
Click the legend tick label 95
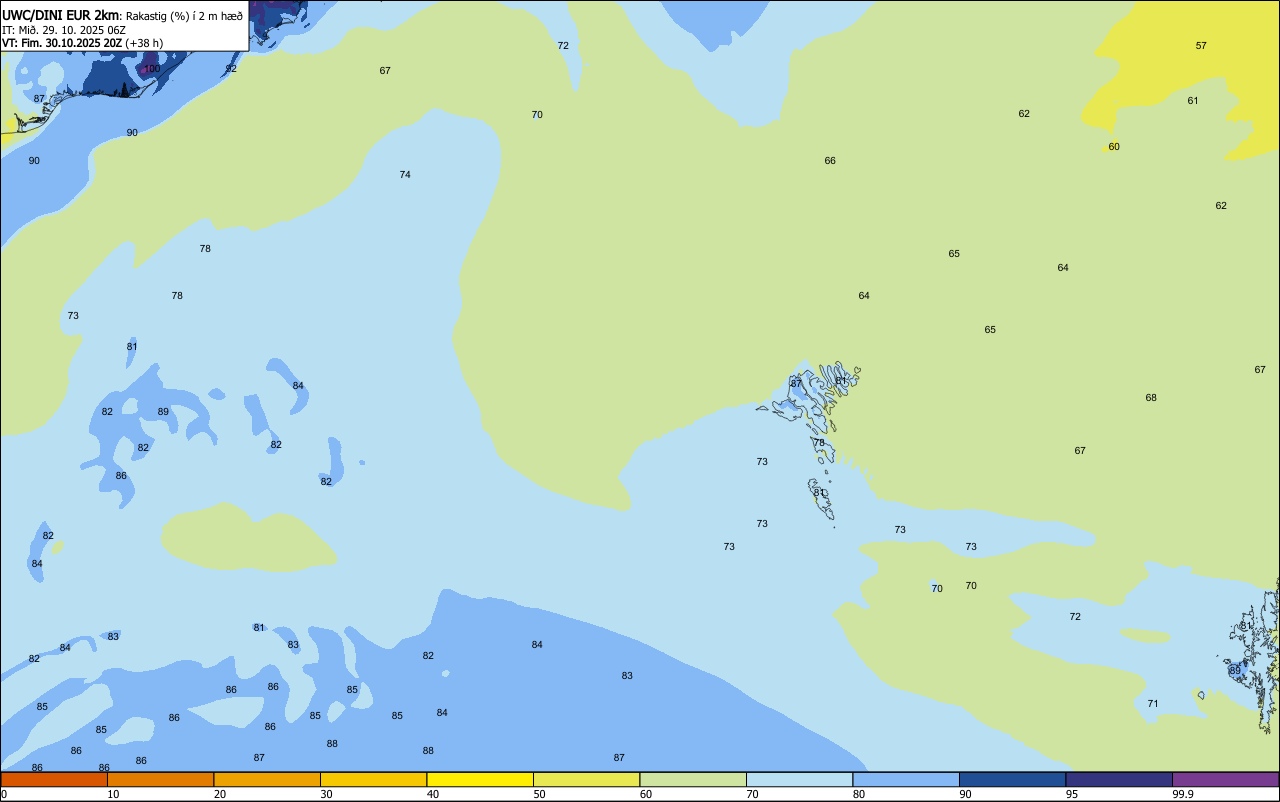pyautogui.click(x=1072, y=794)
